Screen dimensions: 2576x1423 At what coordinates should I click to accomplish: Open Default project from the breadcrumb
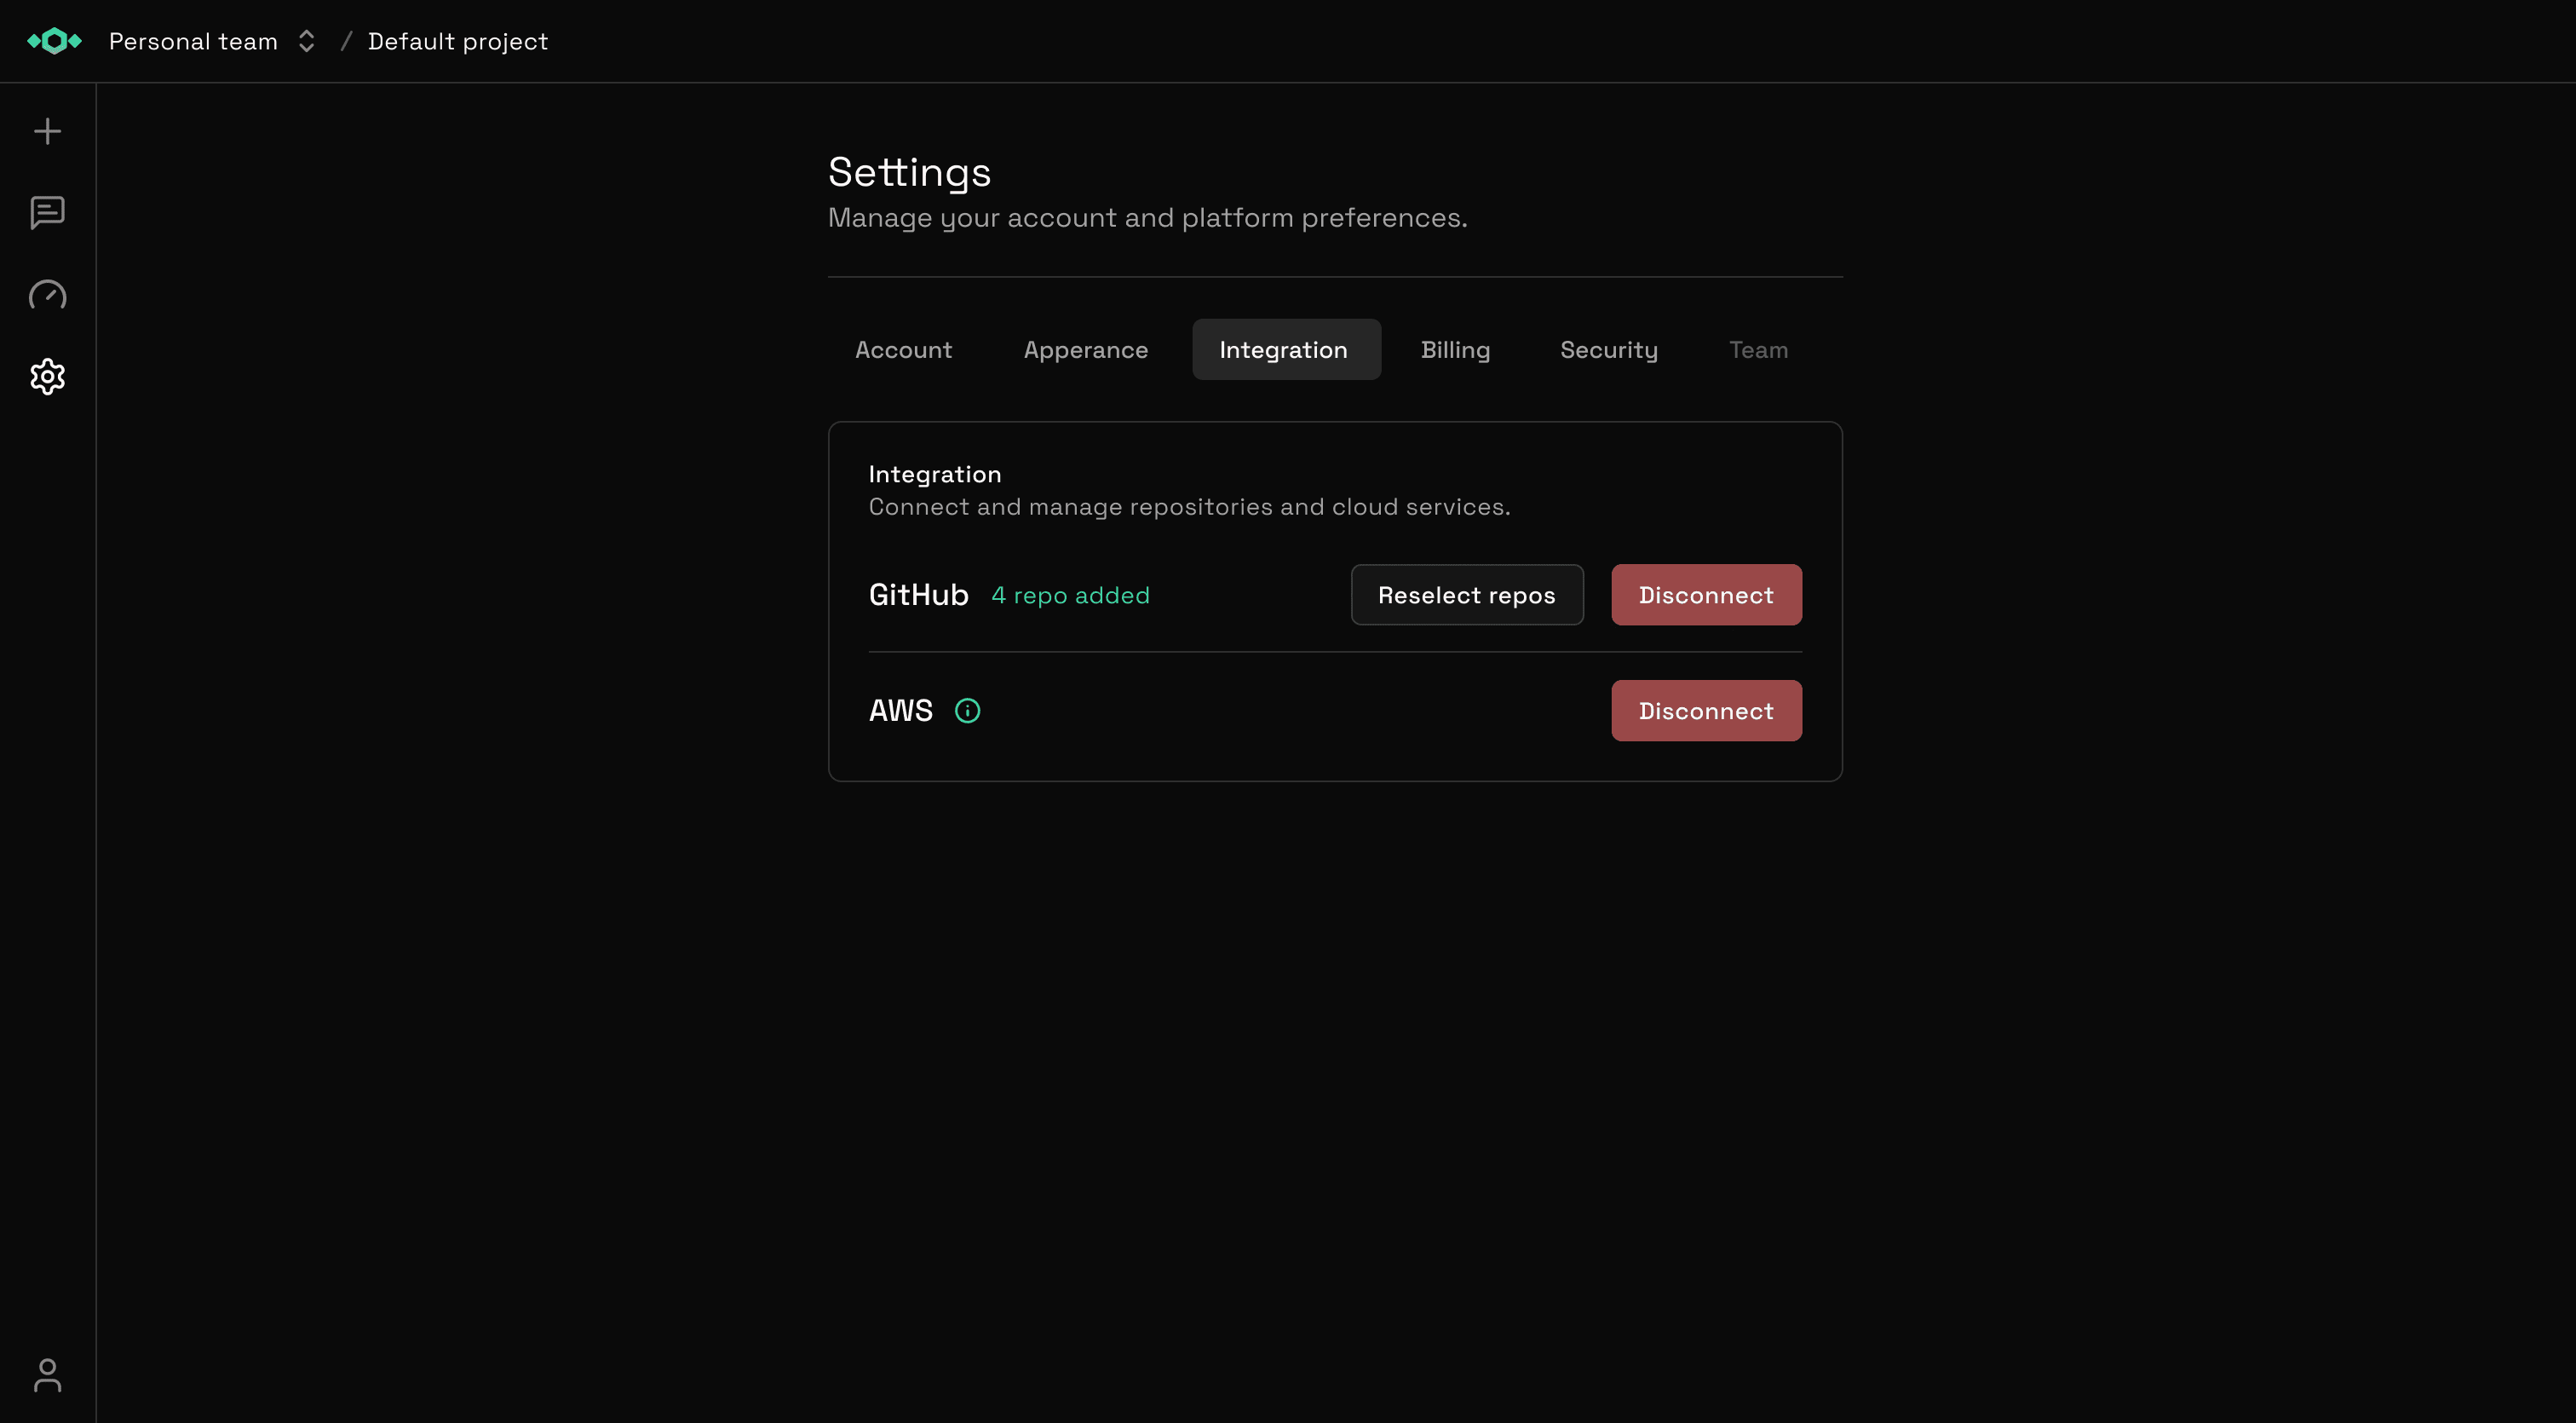click(x=458, y=41)
